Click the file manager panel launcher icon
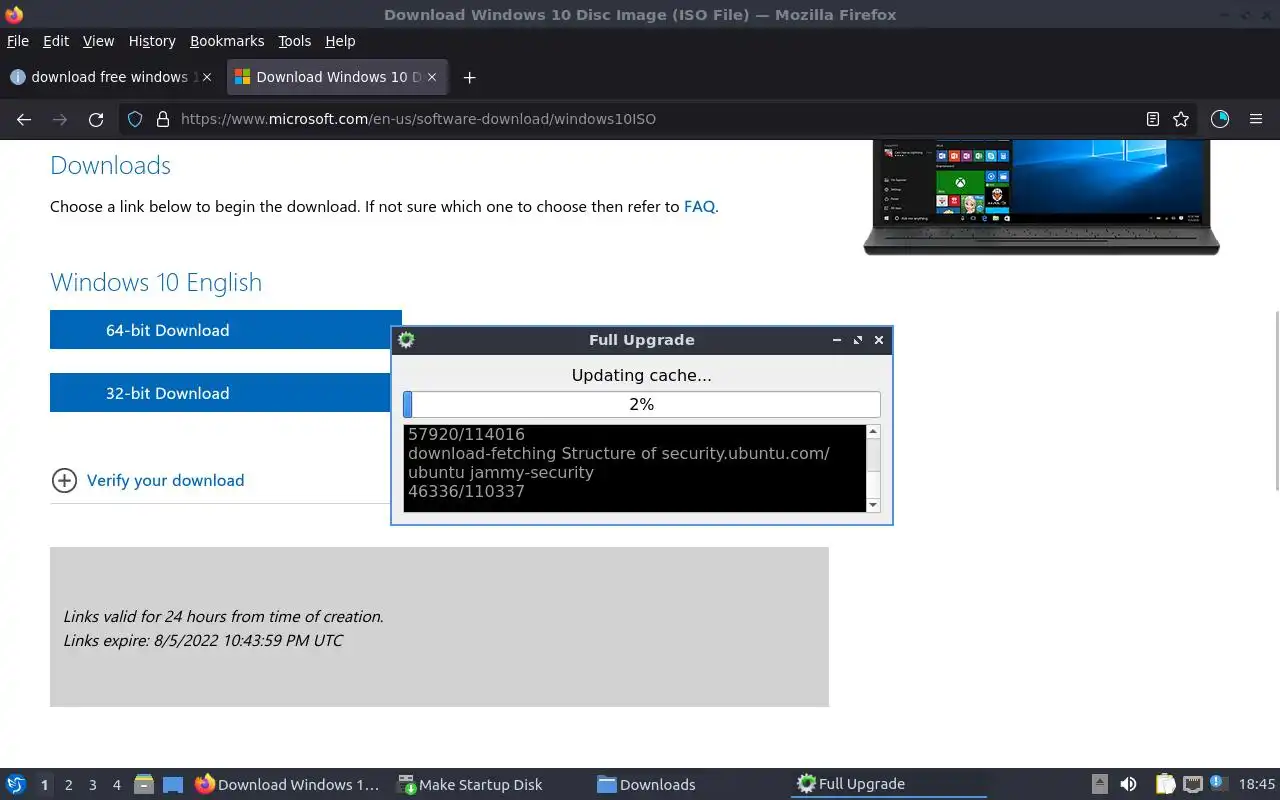The width and height of the screenshot is (1280, 800). pos(144,785)
